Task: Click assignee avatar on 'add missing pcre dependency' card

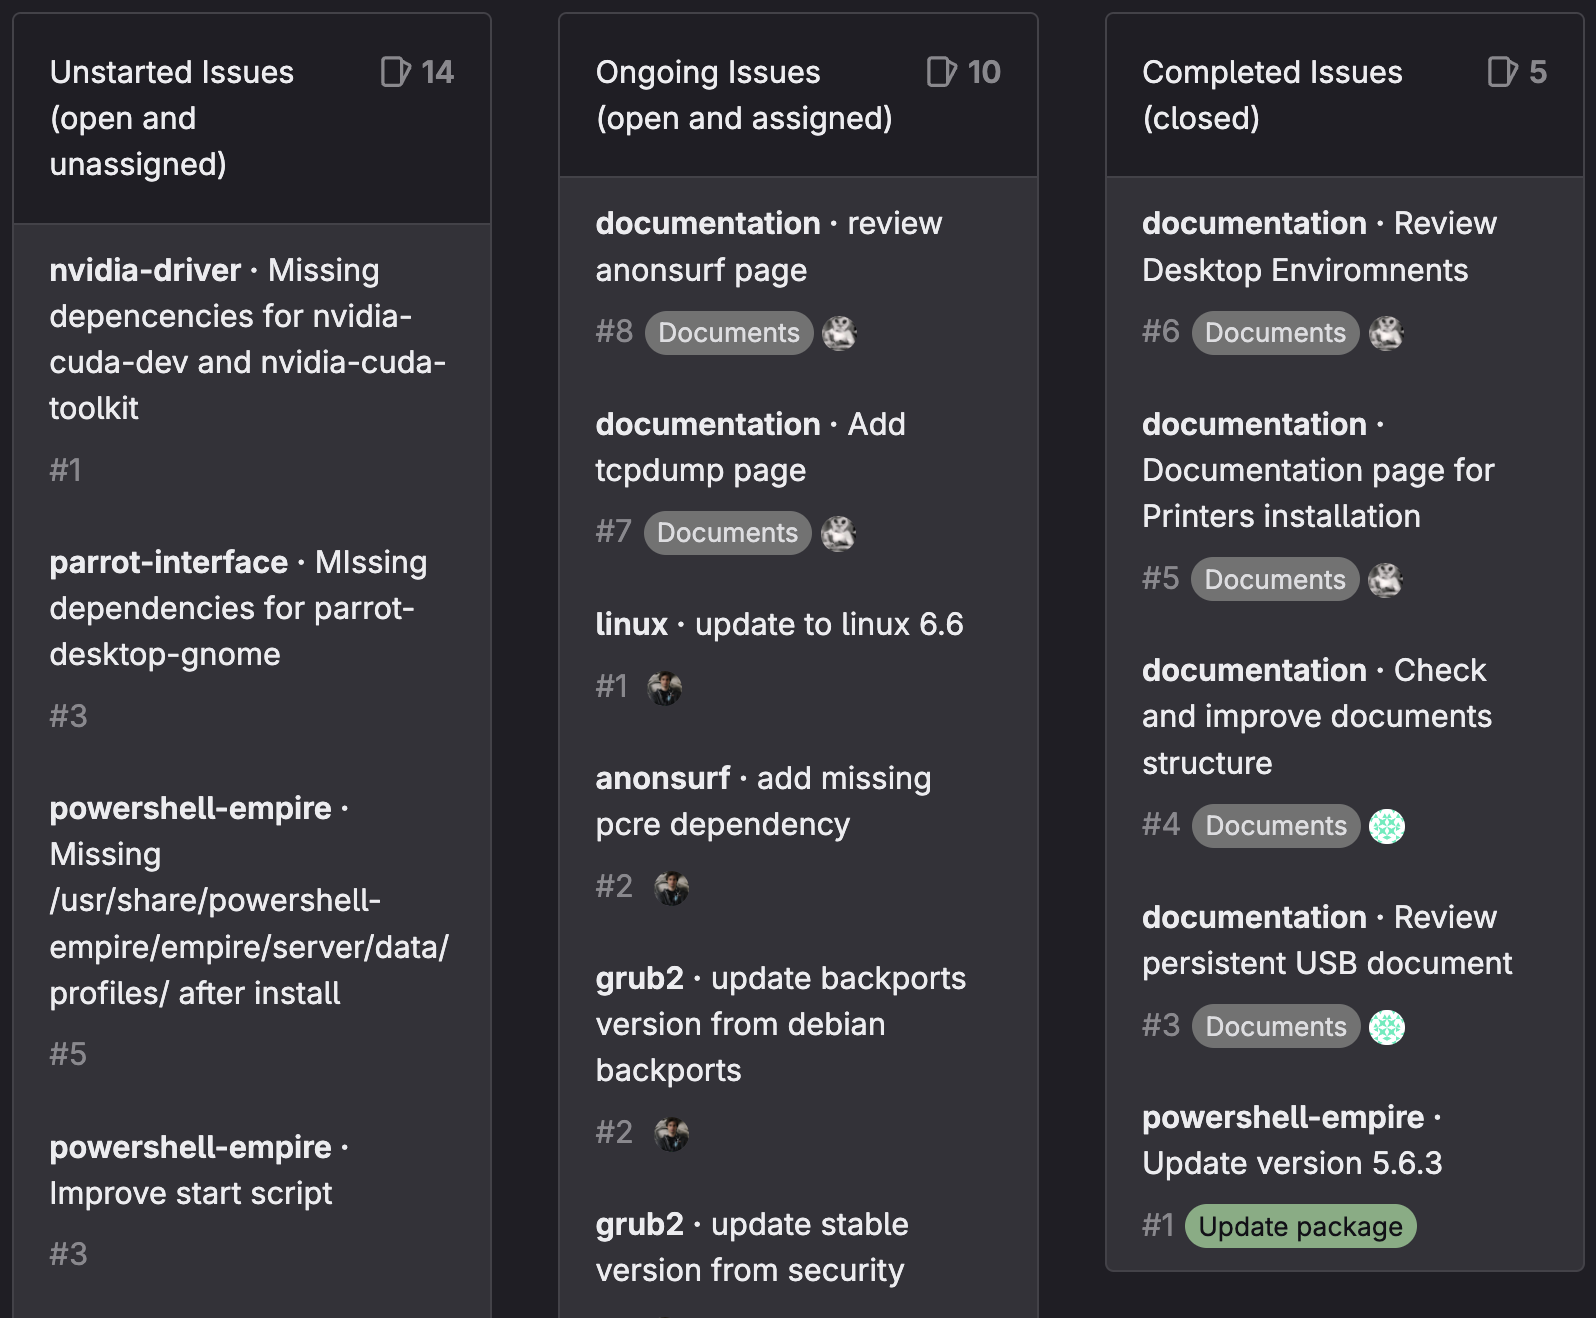Action: 671,887
